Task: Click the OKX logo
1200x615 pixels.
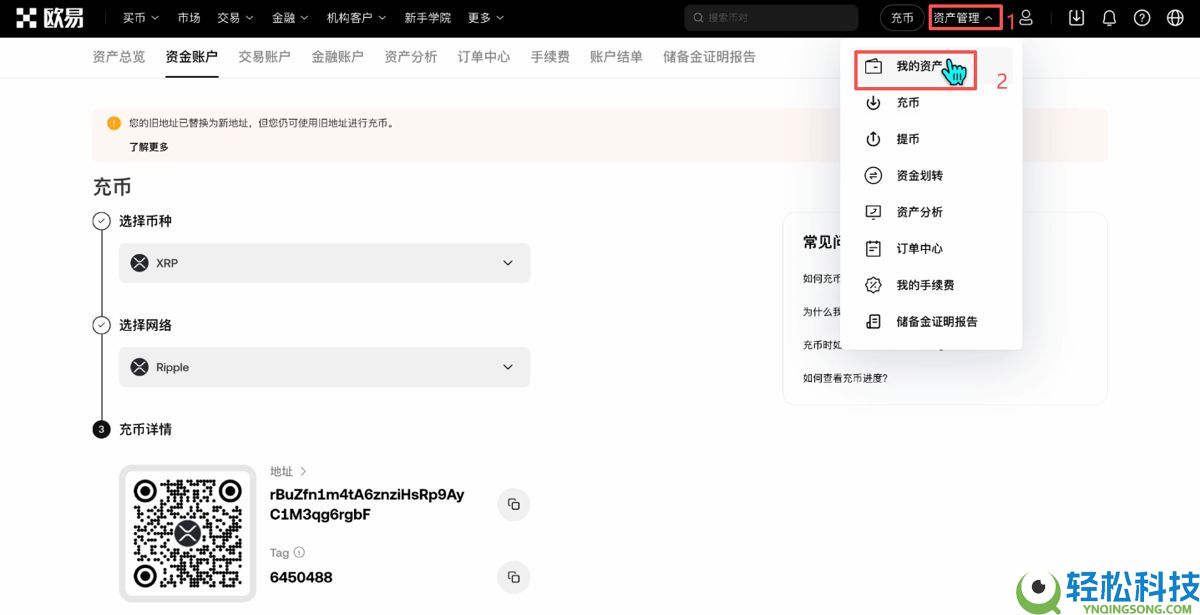Action: coord(47,17)
